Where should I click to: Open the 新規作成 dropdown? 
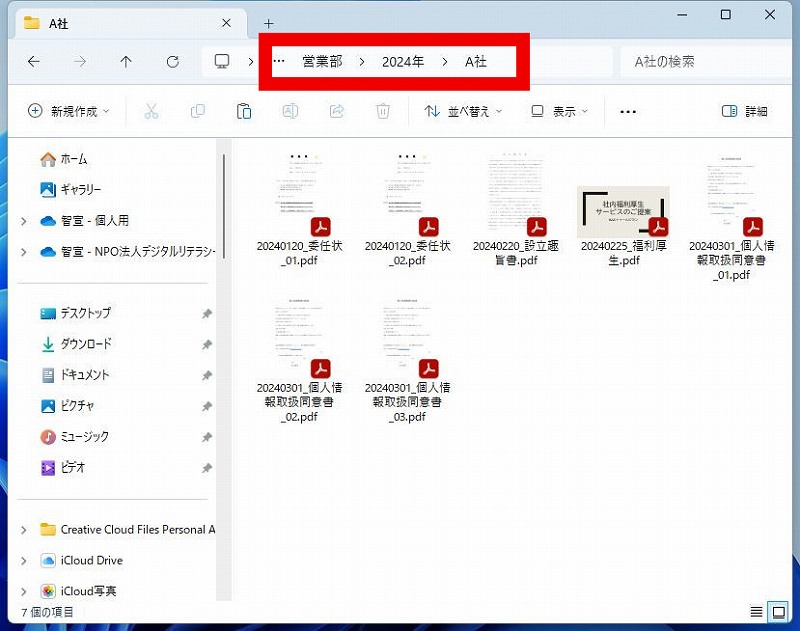coord(68,111)
